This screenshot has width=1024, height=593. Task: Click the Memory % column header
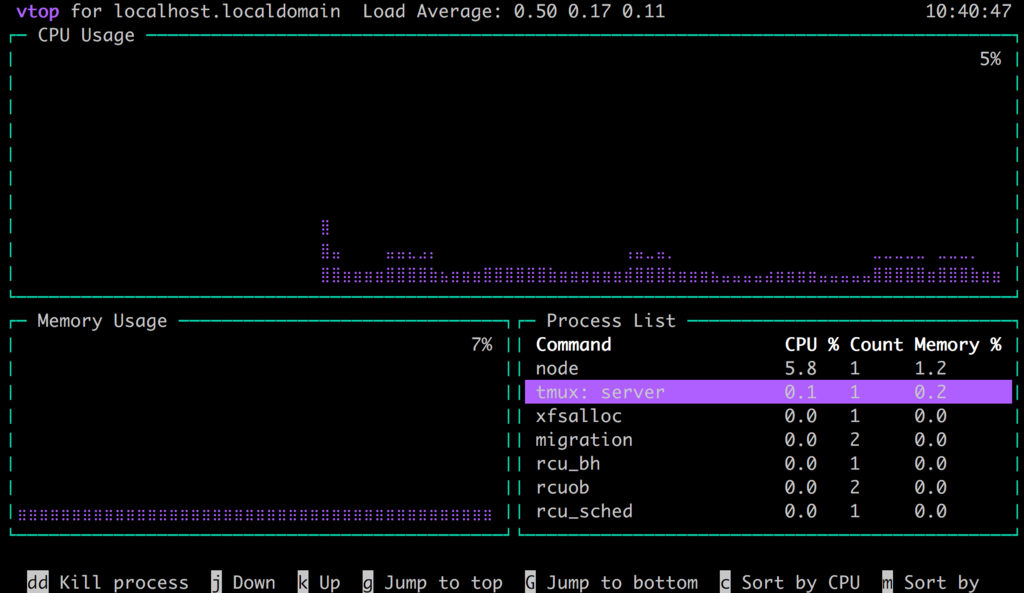click(x=957, y=344)
